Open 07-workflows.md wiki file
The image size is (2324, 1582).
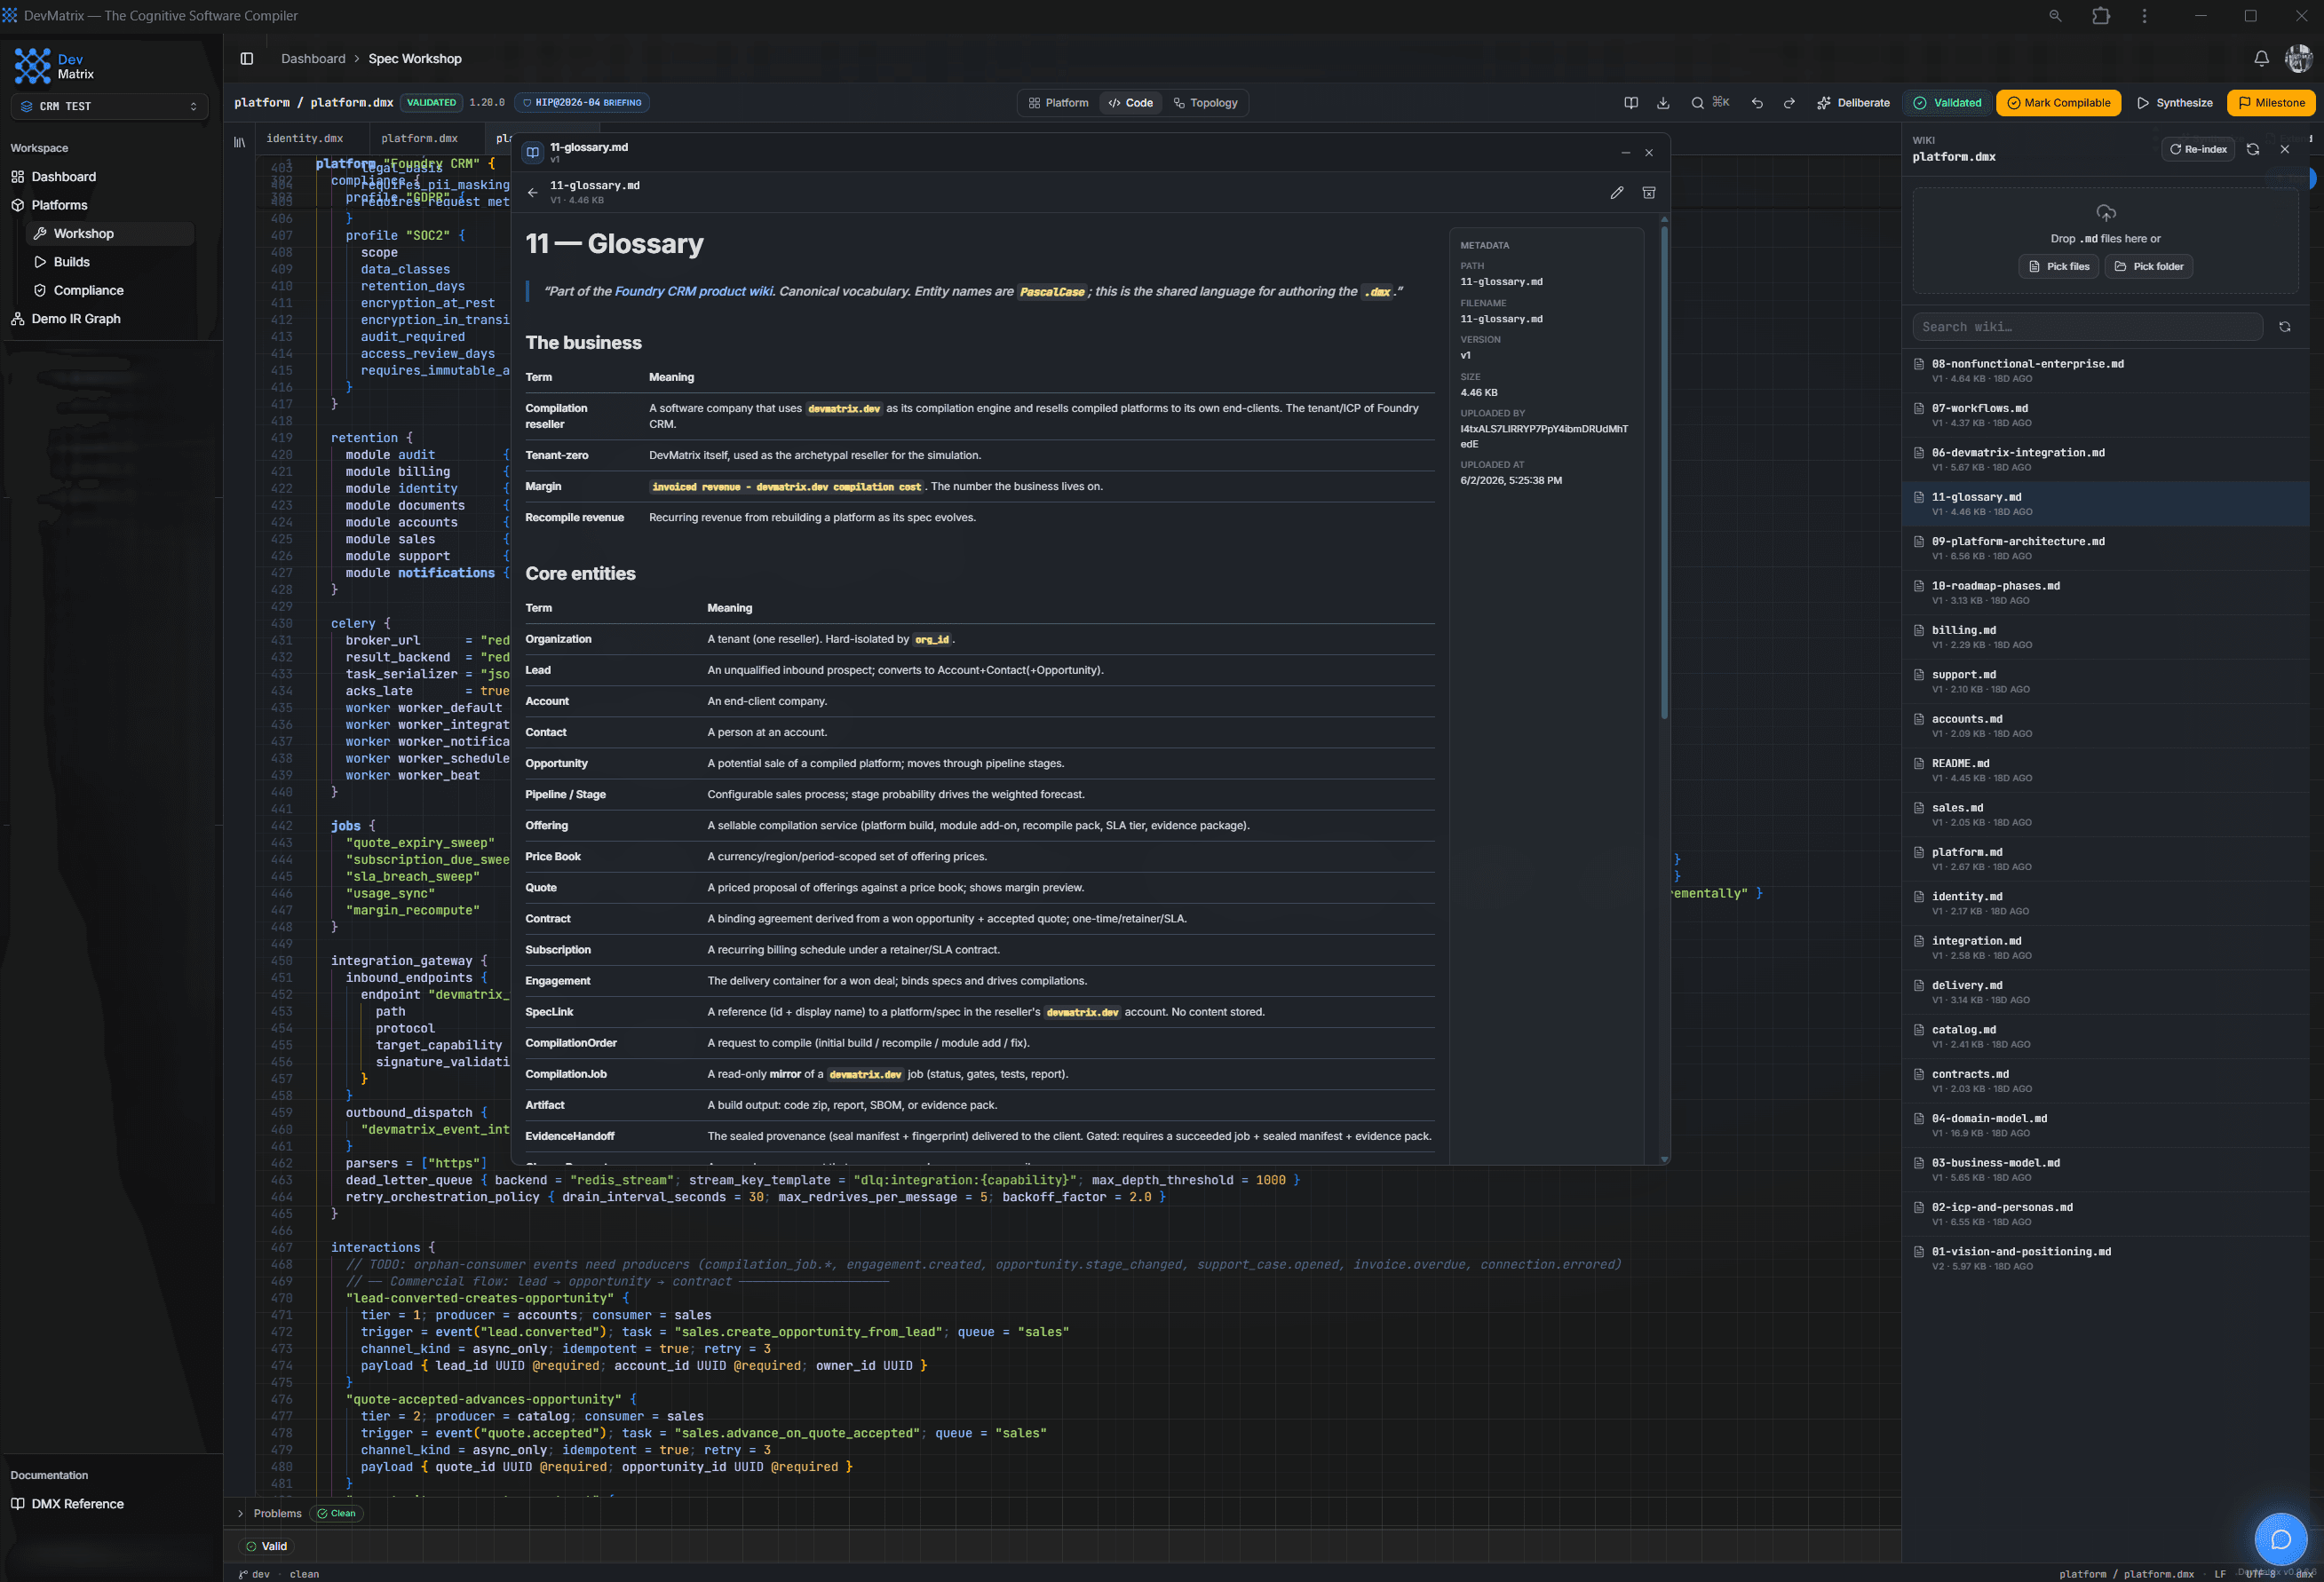pyautogui.click(x=2106, y=415)
